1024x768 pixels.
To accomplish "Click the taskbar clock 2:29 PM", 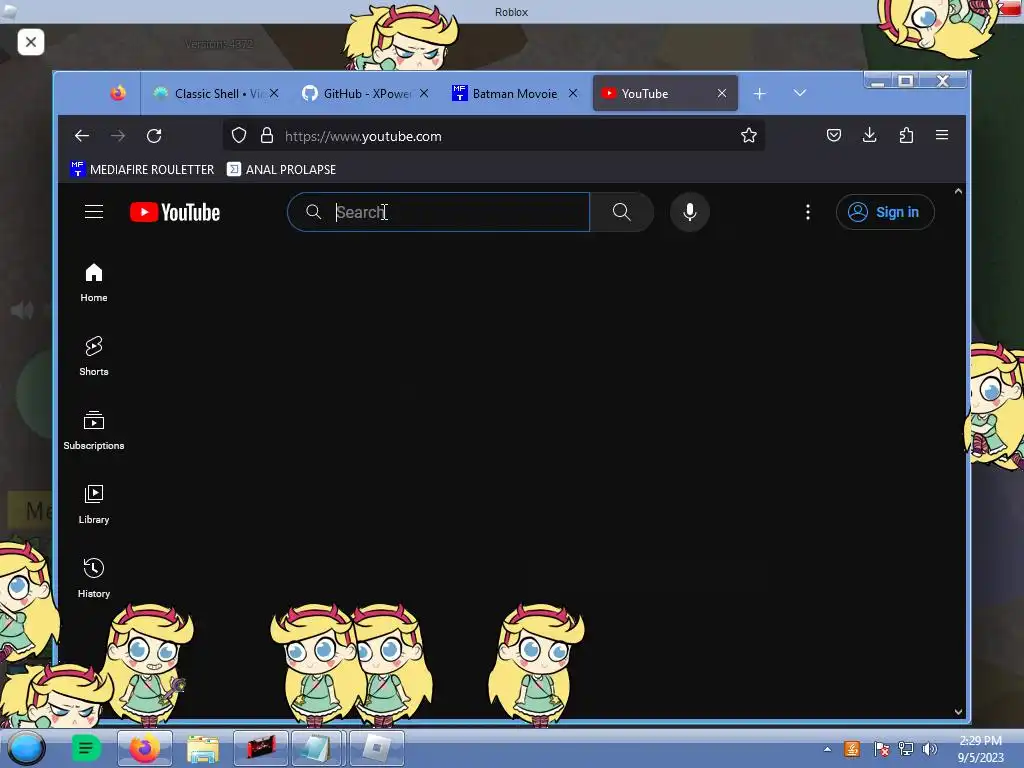I will (980, 749).
